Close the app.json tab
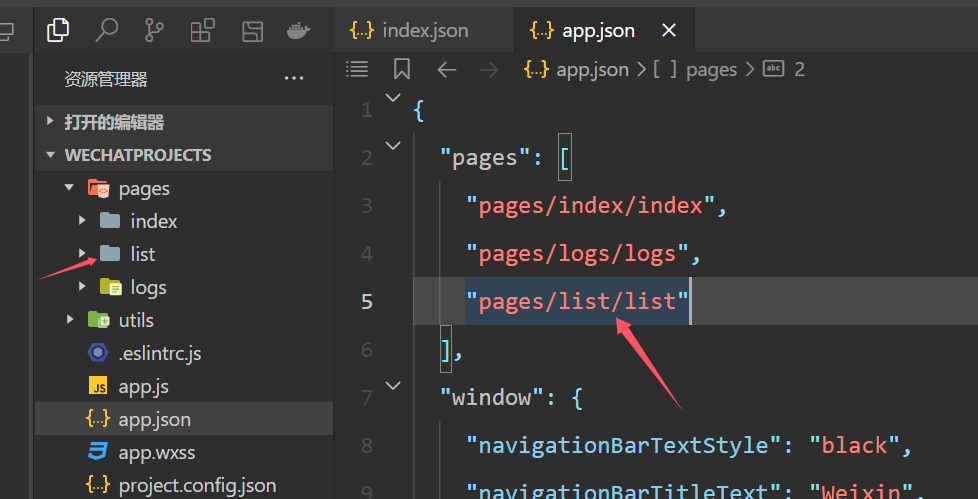 click(669, 30)
